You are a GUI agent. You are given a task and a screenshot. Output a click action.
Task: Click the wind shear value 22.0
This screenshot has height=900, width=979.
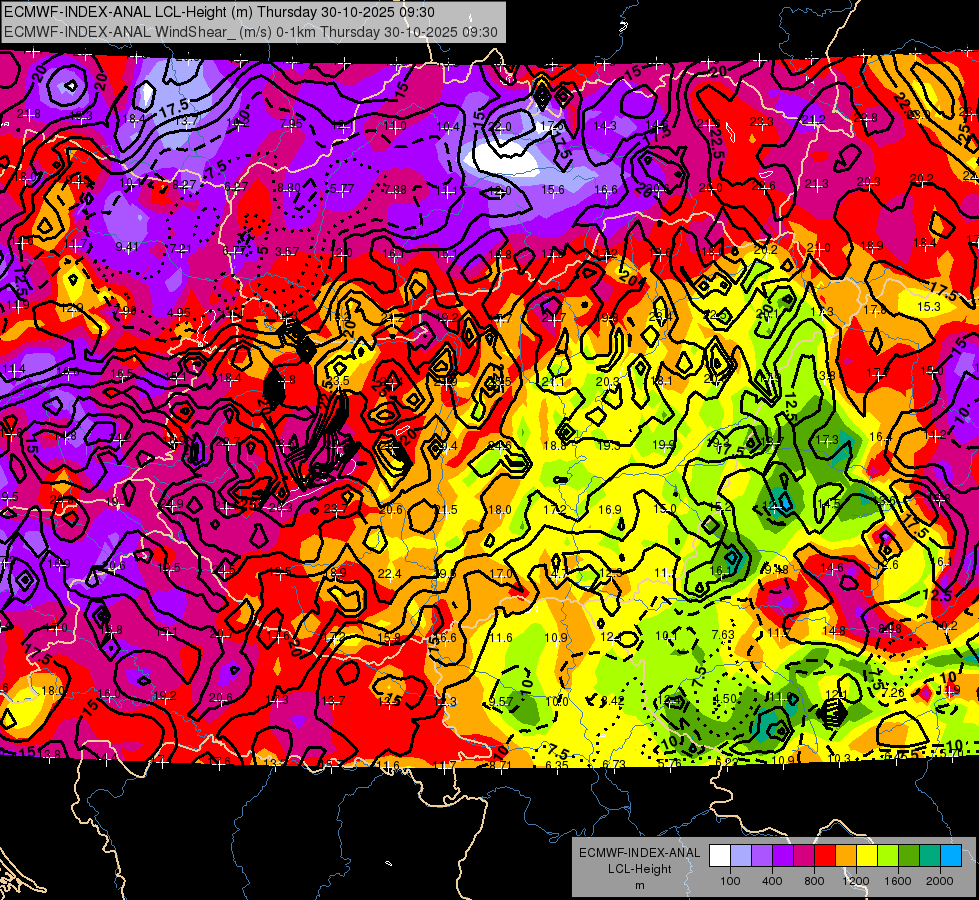(x=500, y=127)
